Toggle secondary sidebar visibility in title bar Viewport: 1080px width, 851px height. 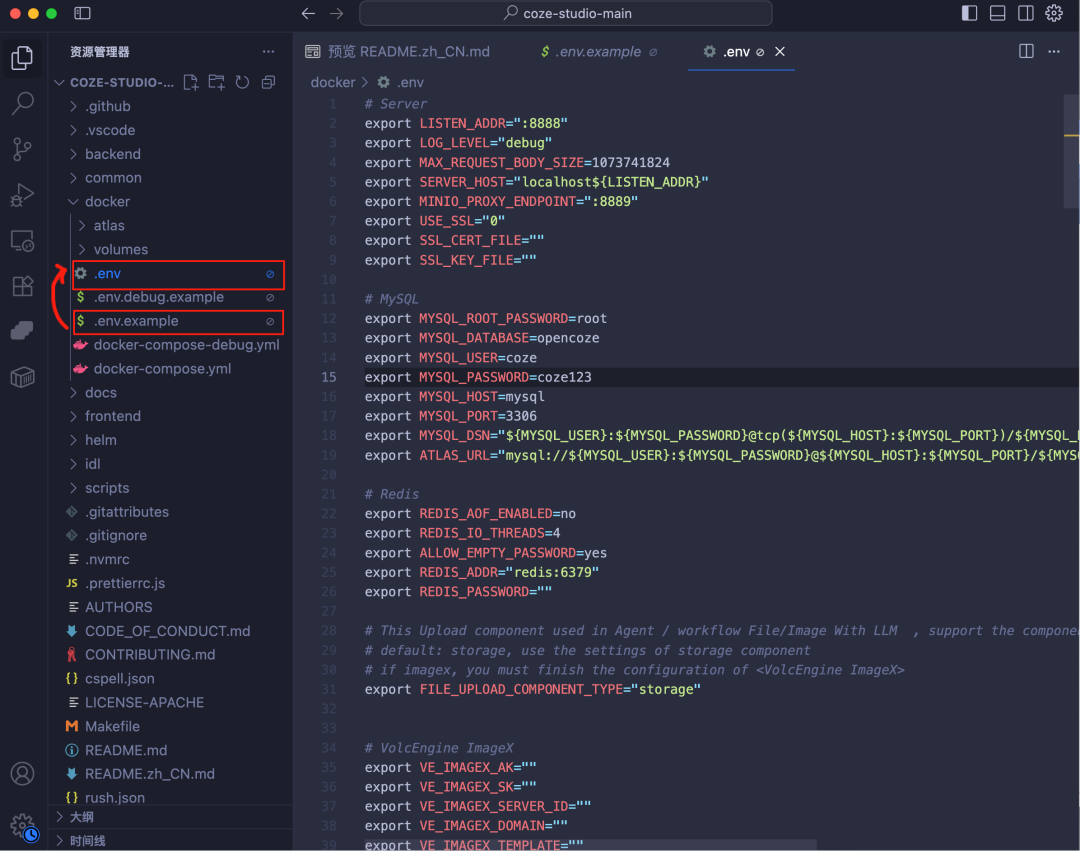coord(1026,13)
